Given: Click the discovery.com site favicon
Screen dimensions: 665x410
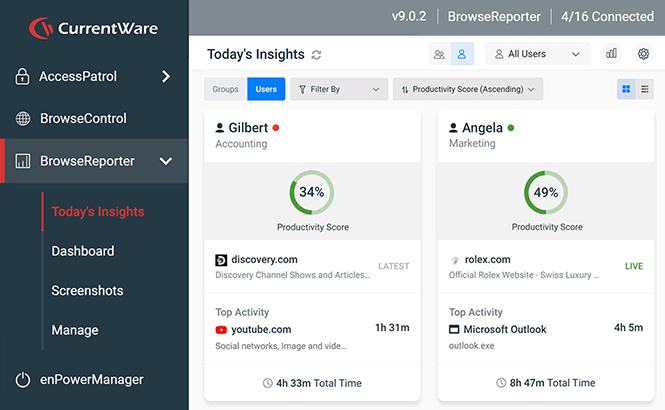Looking at the screenshot, I should click(x=221, y=260).
